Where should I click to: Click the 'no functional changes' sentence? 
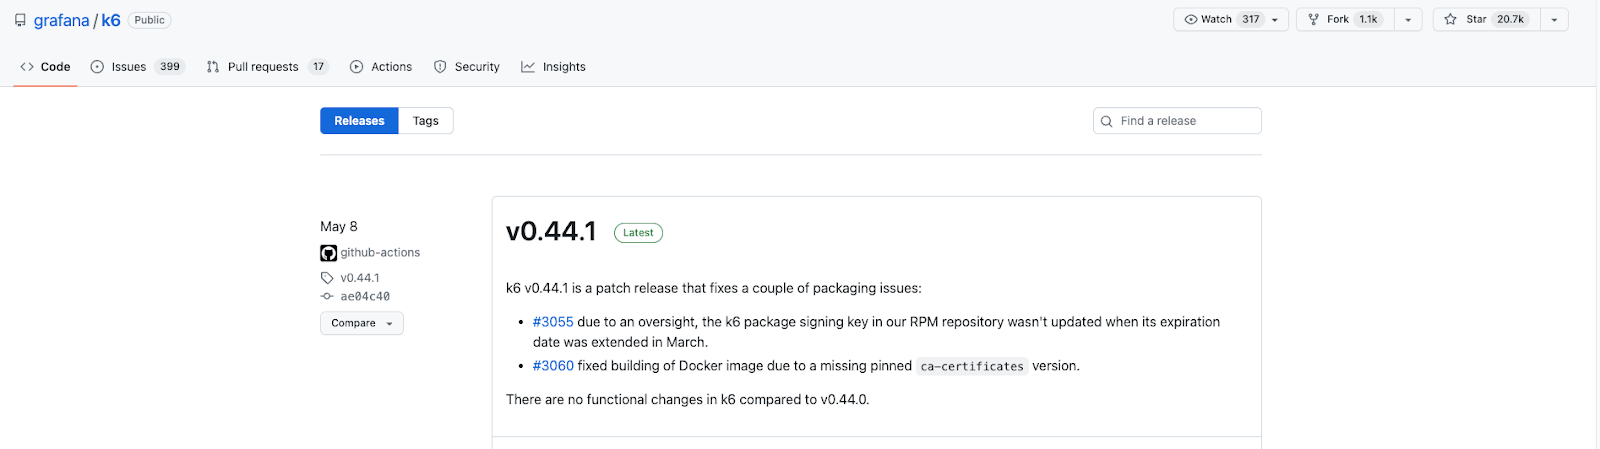pos(688,400)
